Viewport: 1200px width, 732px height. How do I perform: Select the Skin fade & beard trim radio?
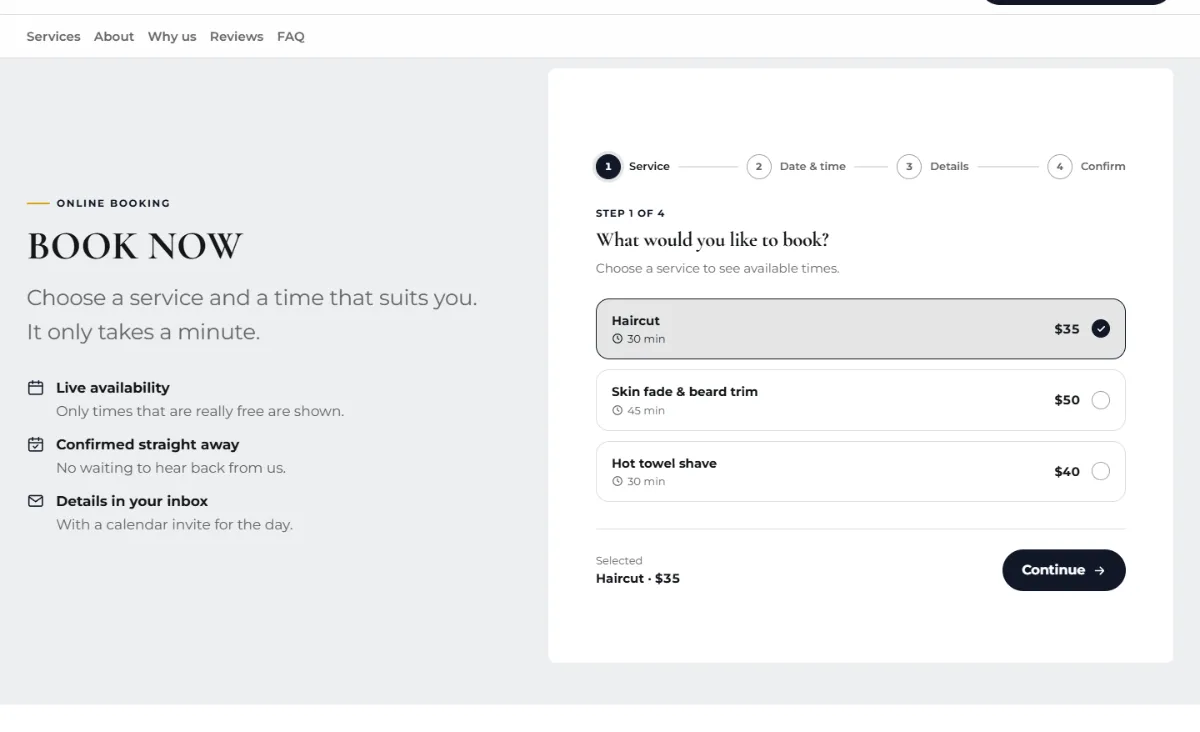(x=1101, y=400)
